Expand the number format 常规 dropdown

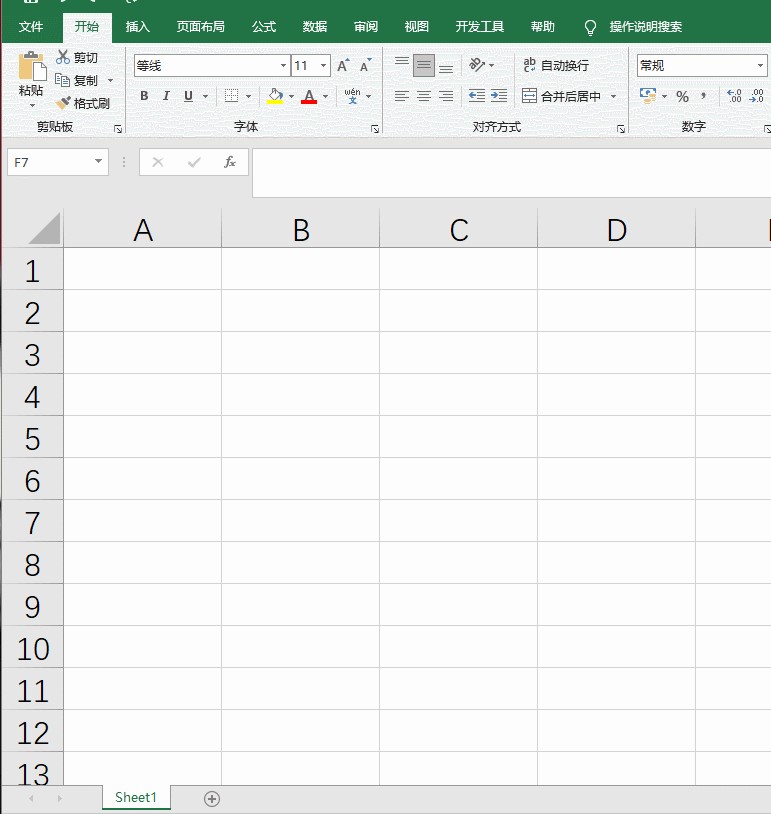click(x=760, y=65)
